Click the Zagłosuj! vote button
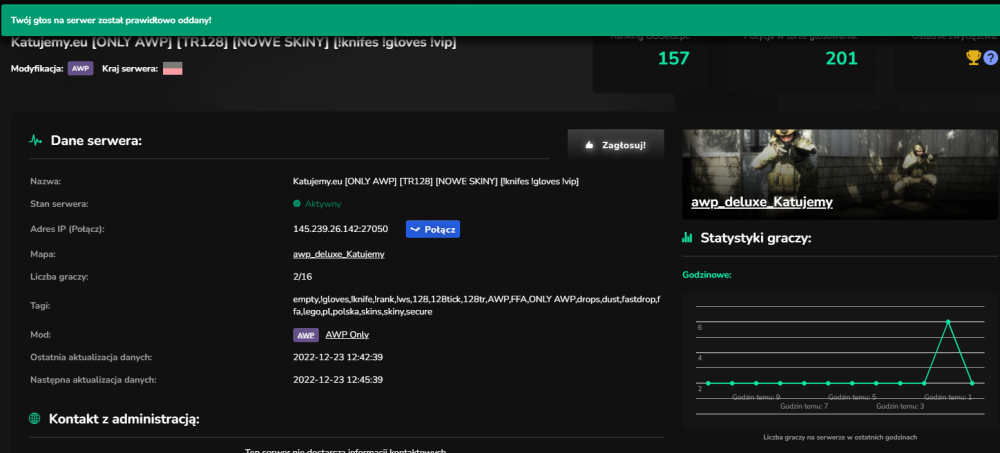1000x453 pixels. point(615,145)
